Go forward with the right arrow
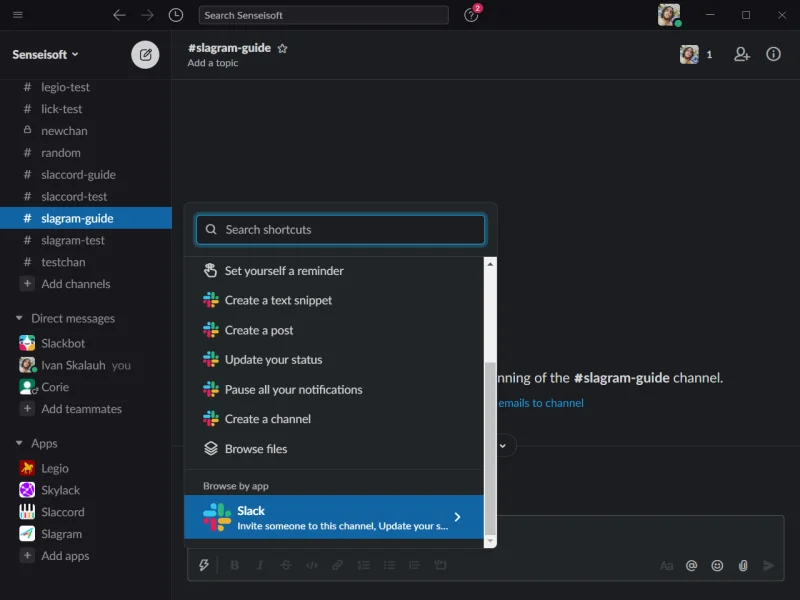Screen dimensions: 800x600 point(147,15)
